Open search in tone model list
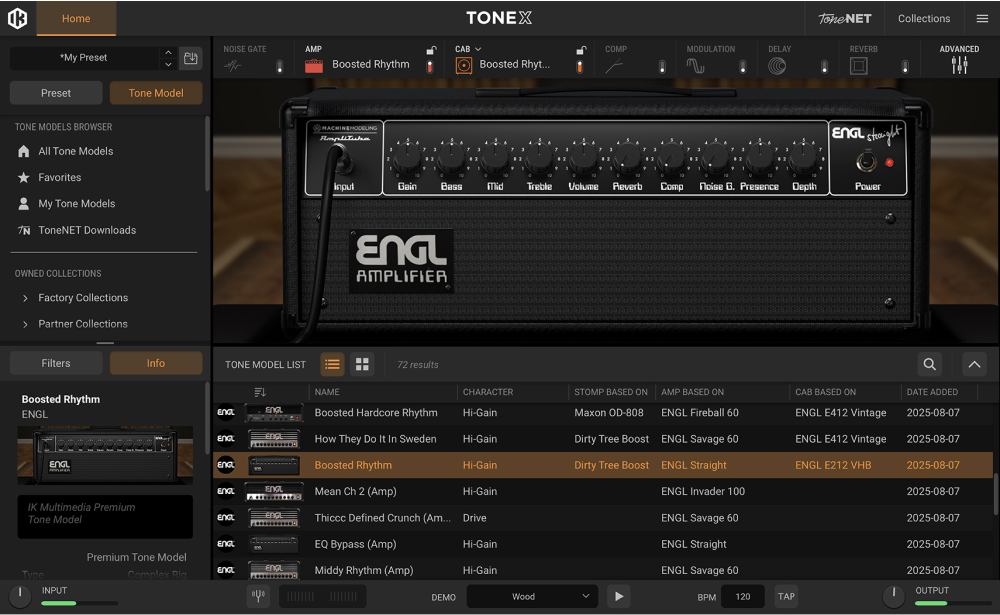 click(930, 365)
